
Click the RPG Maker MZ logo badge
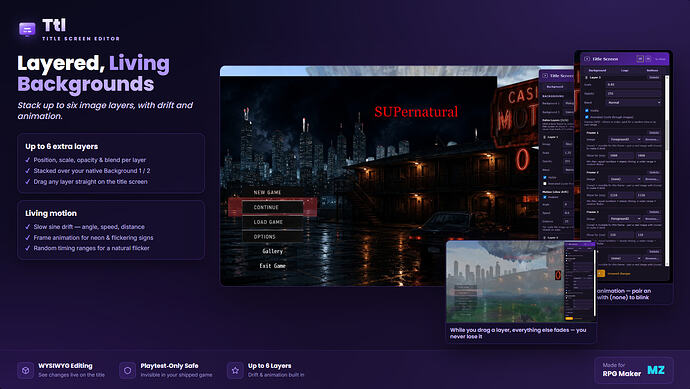[x=634, y=371]
